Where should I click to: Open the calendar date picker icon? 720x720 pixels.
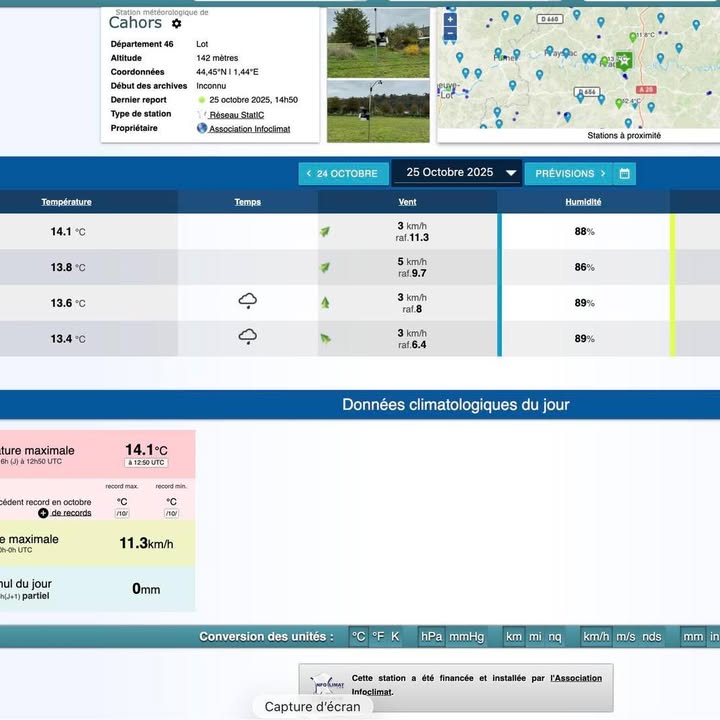click(625, 173)
